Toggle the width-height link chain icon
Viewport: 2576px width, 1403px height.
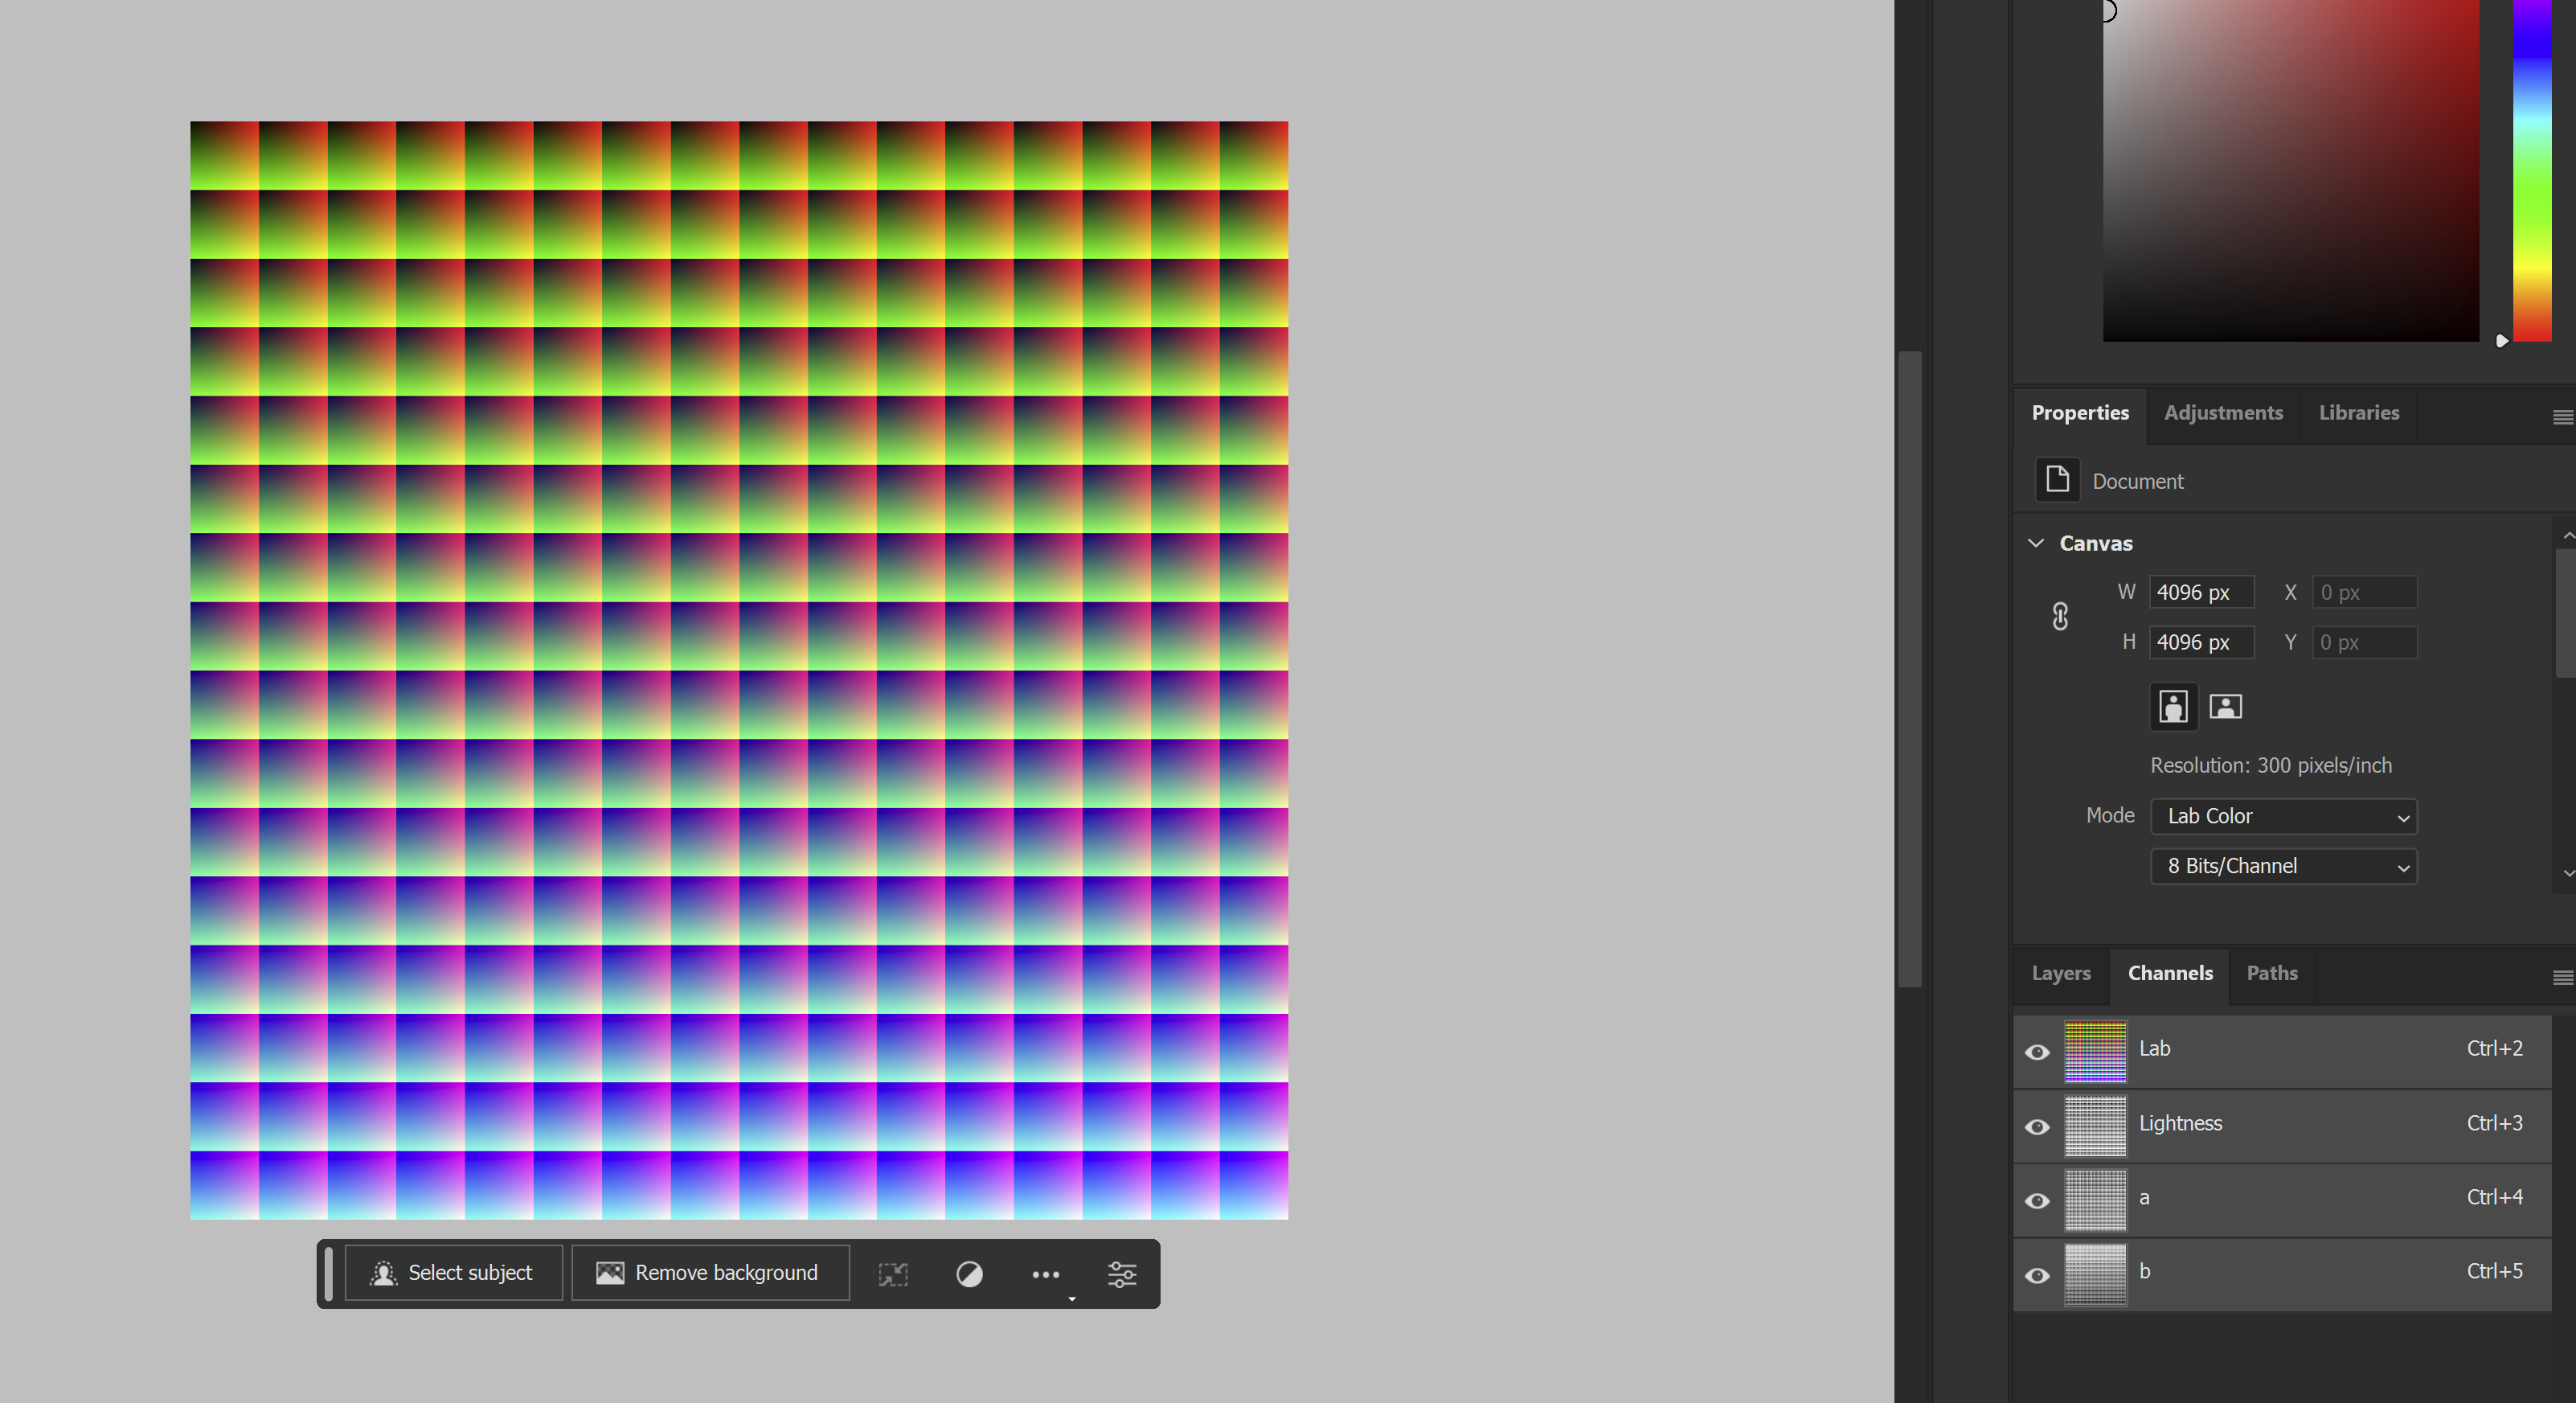pos(2060,616)
